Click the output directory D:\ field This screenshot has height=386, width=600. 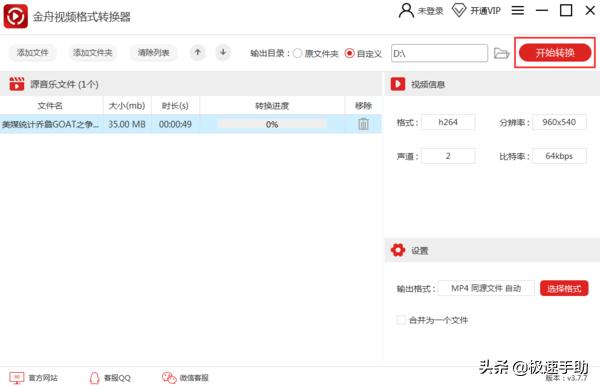point(439,53)
